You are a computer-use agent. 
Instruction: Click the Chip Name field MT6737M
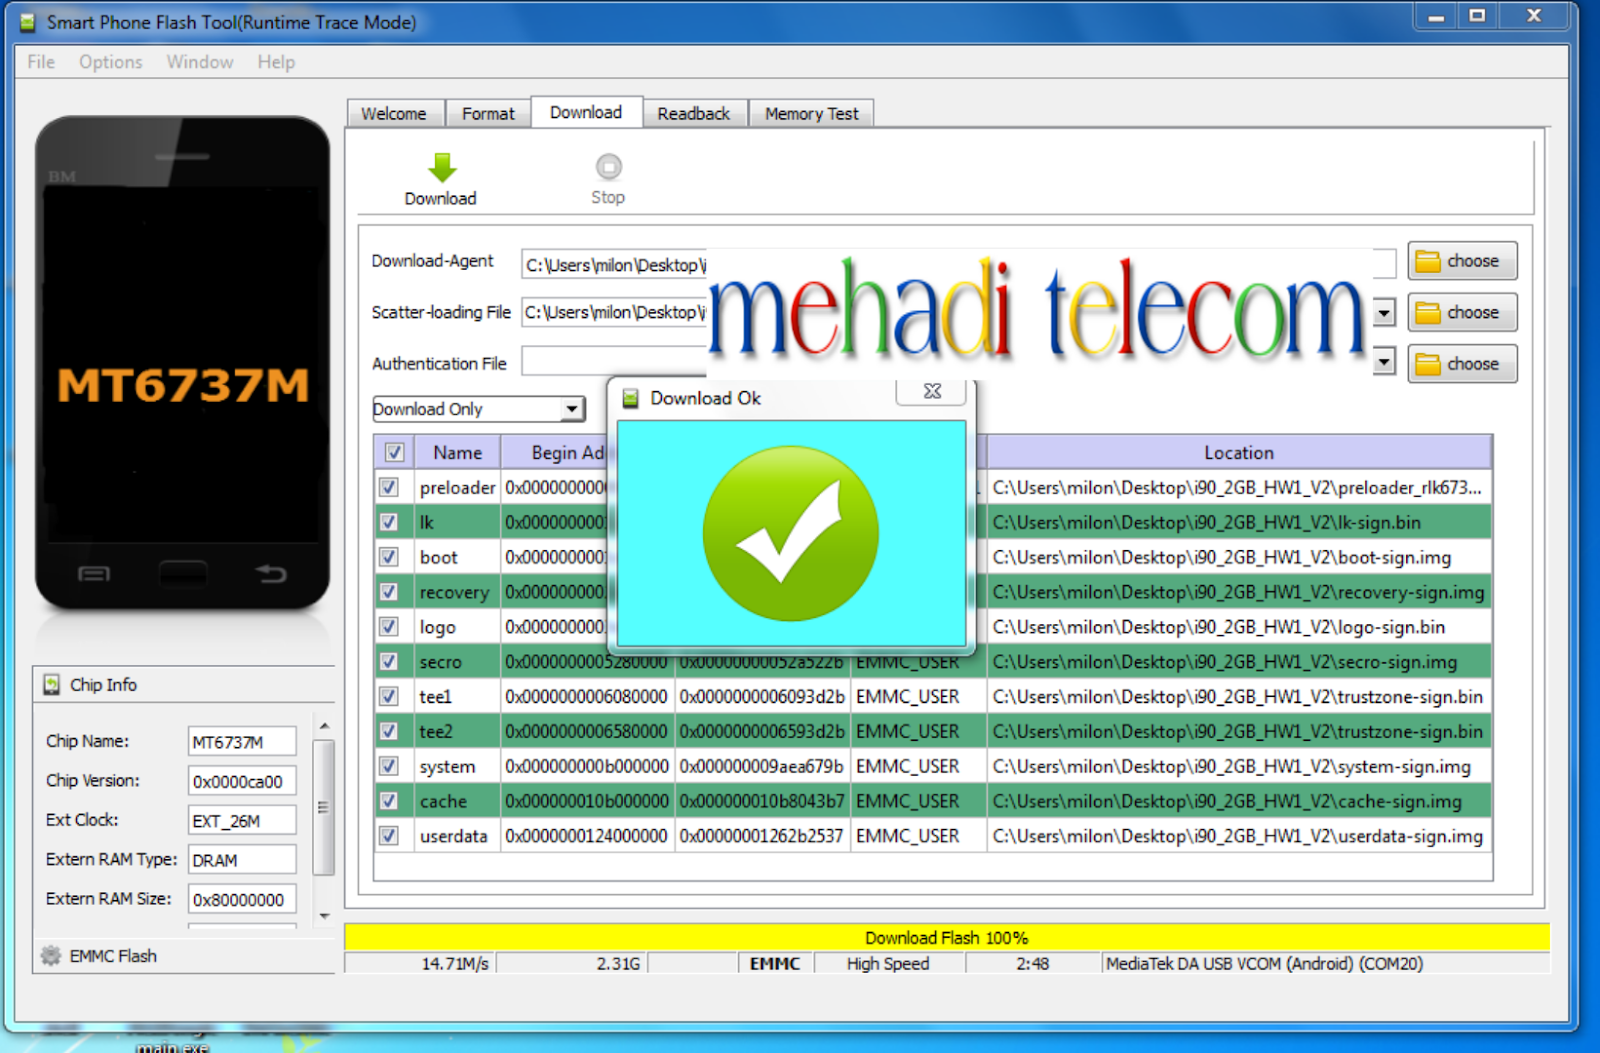[x=242, y=742]
